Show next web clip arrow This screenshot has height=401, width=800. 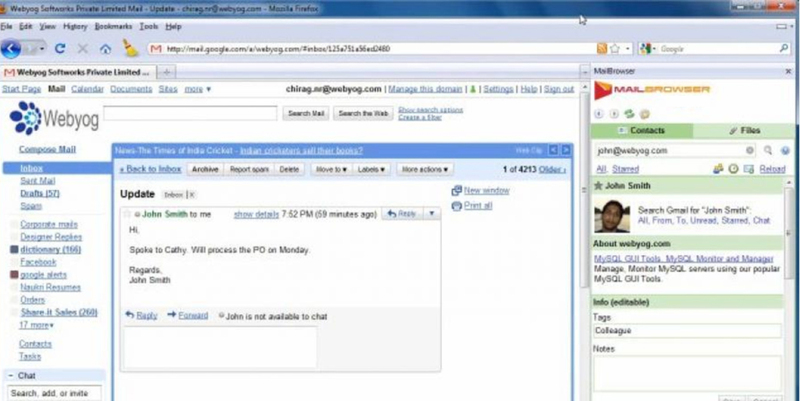pos(566,151)
